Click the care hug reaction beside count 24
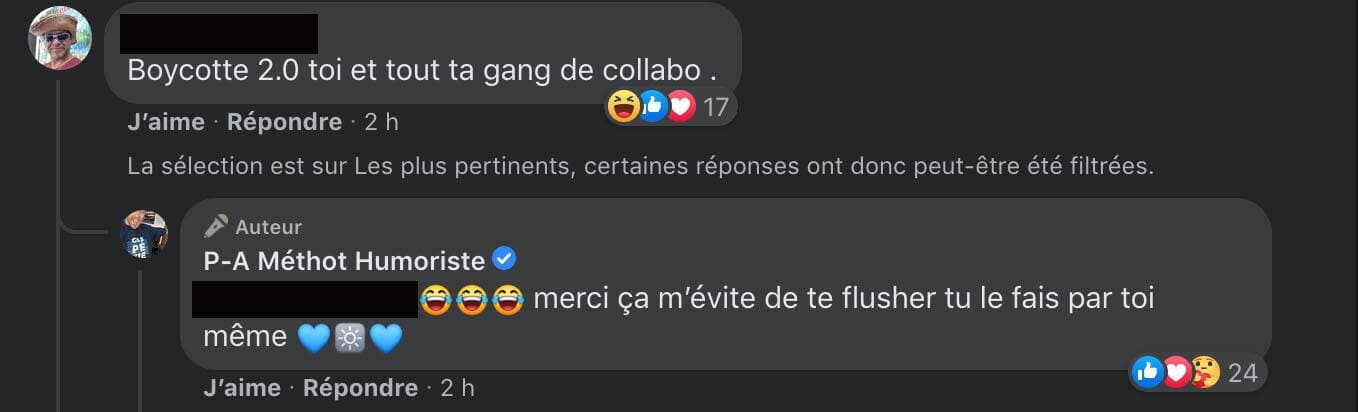The height and width of the screenshot is (412, 1358). pyautogui.click(x=1206, y=373)
